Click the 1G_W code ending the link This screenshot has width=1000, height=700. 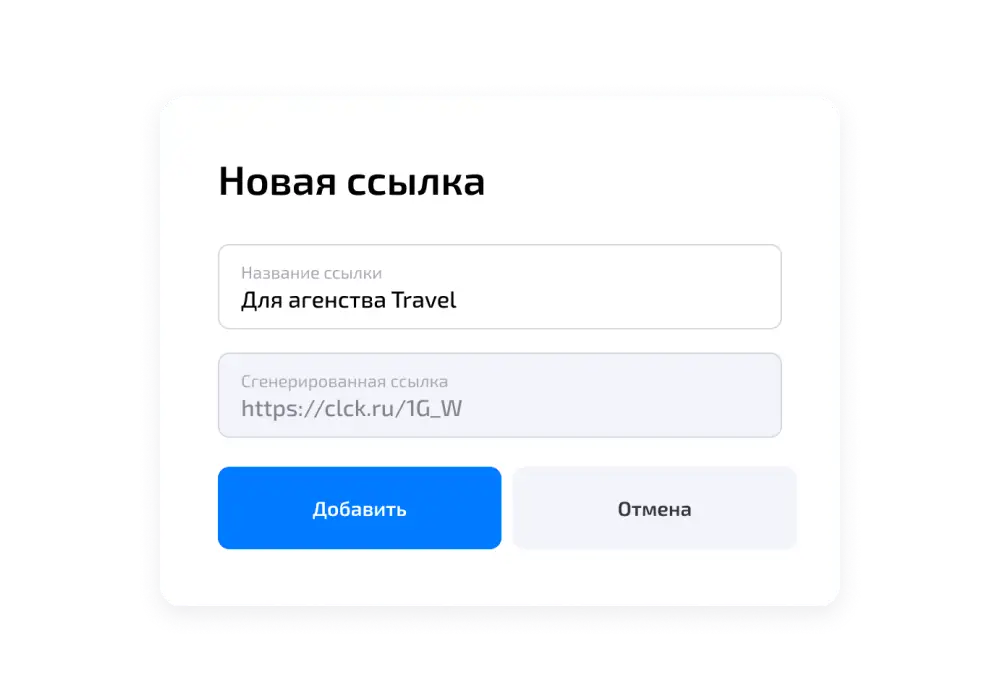pos(435,409)
